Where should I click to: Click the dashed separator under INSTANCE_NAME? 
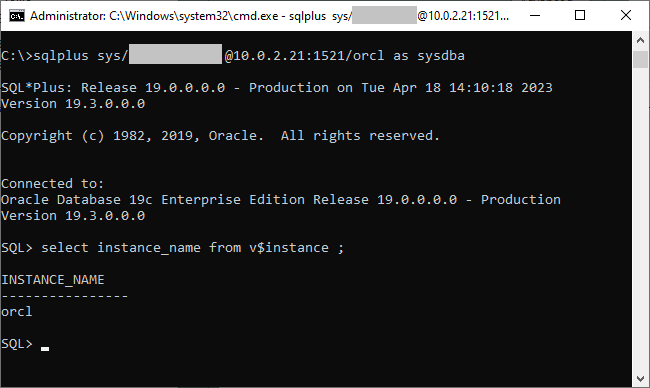point(65,296)
